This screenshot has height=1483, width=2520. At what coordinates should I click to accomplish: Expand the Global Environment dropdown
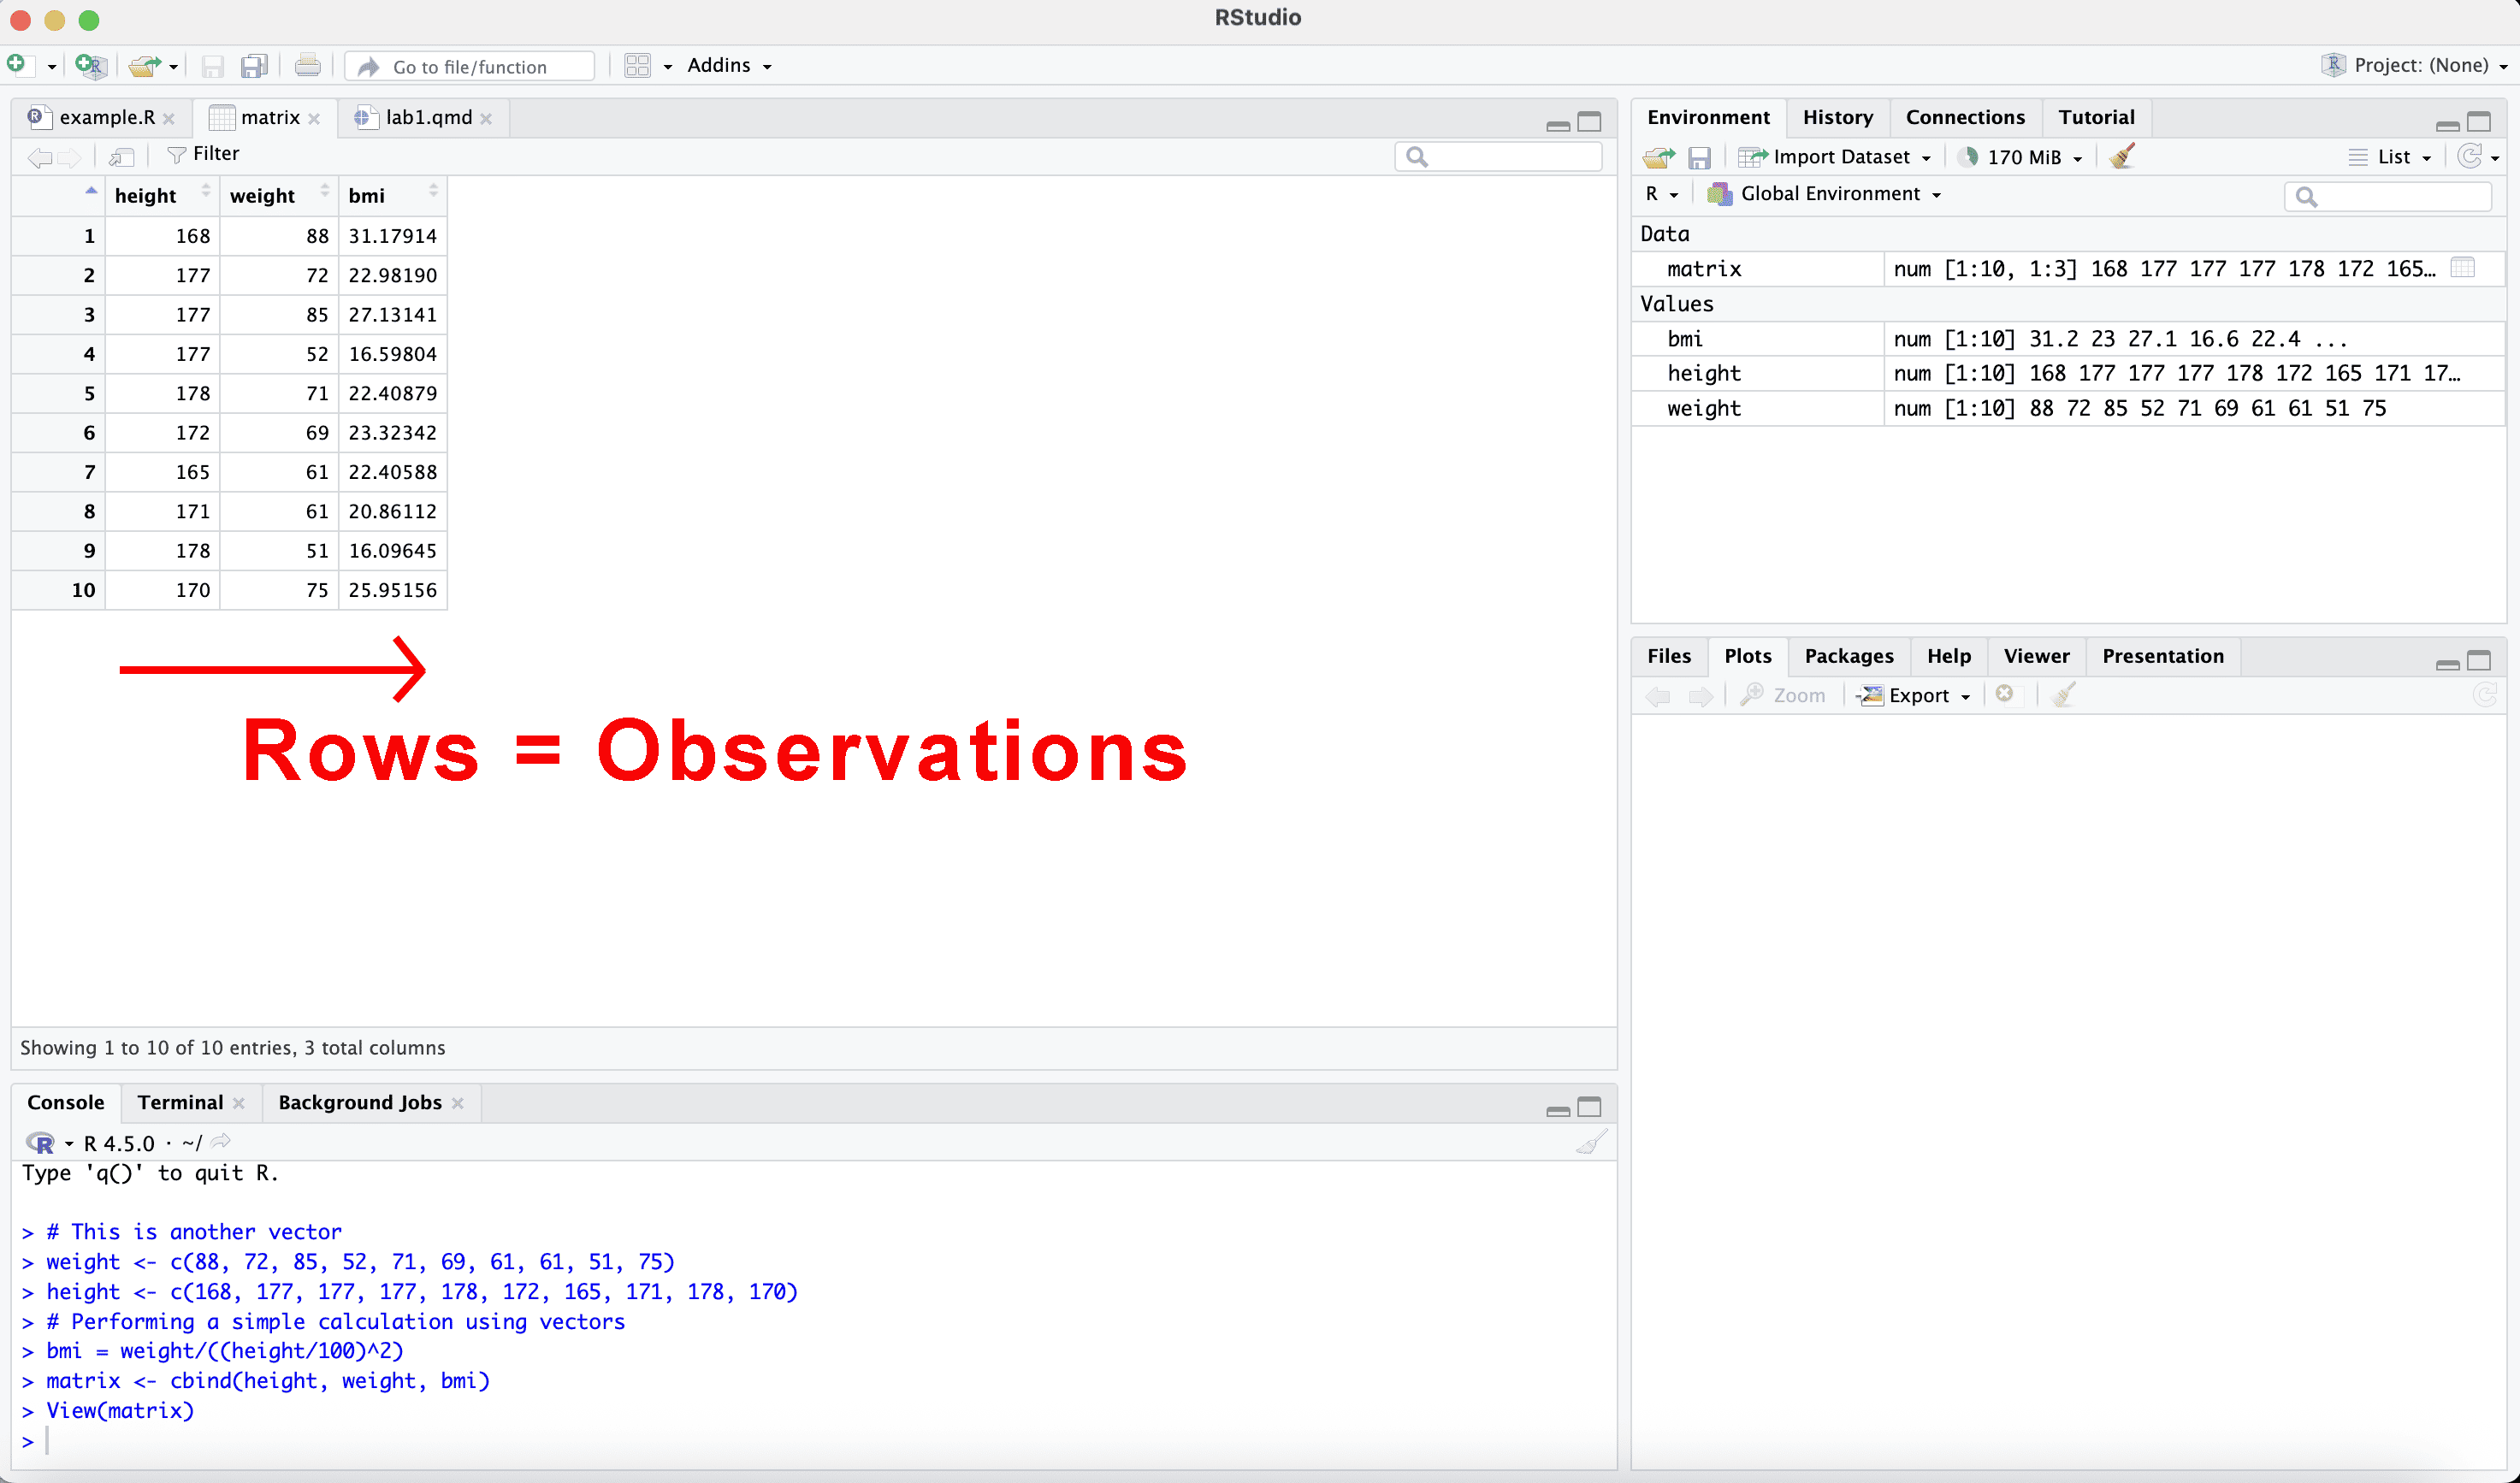click(1830, 194)
